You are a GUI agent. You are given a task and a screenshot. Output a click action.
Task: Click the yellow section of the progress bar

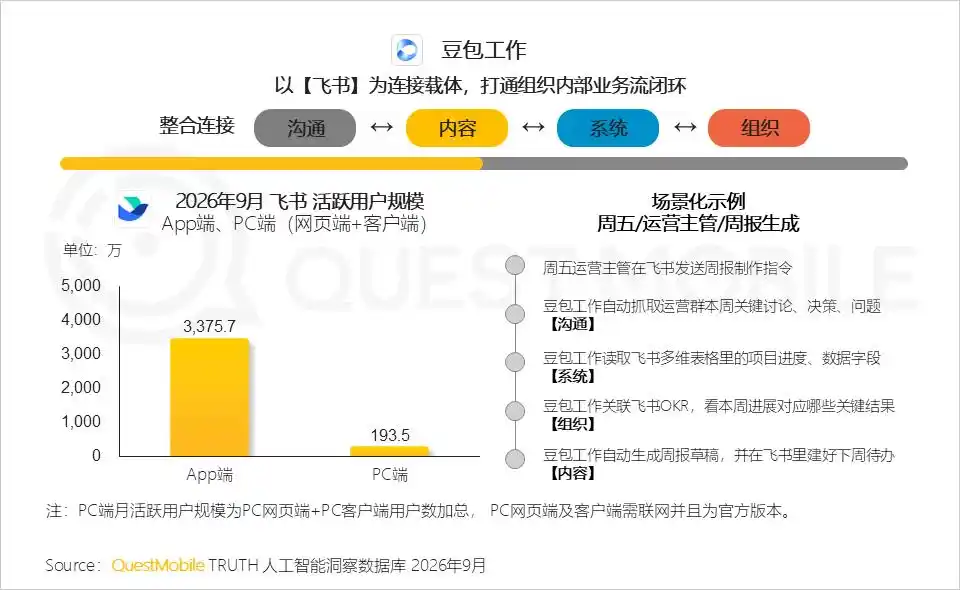point(271,163)
